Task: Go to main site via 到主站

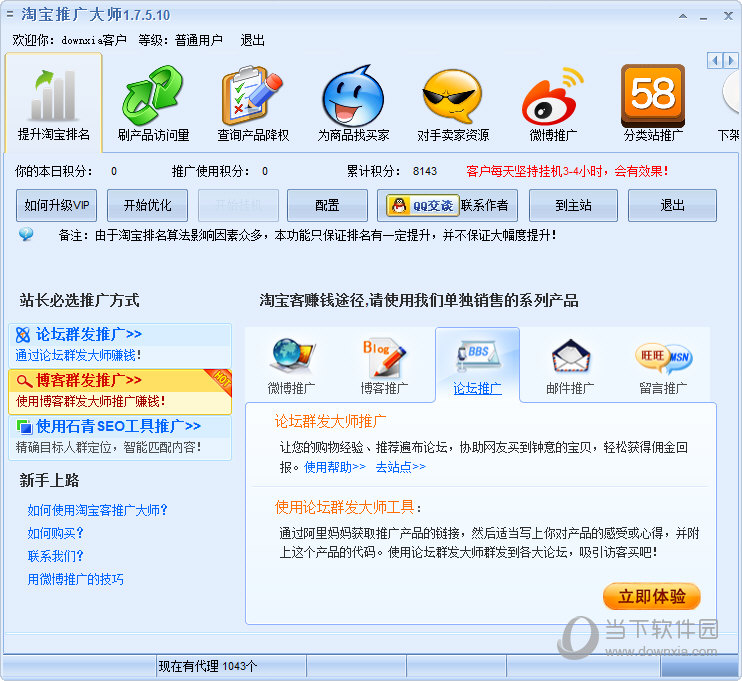Action: (x=573, y=205)
